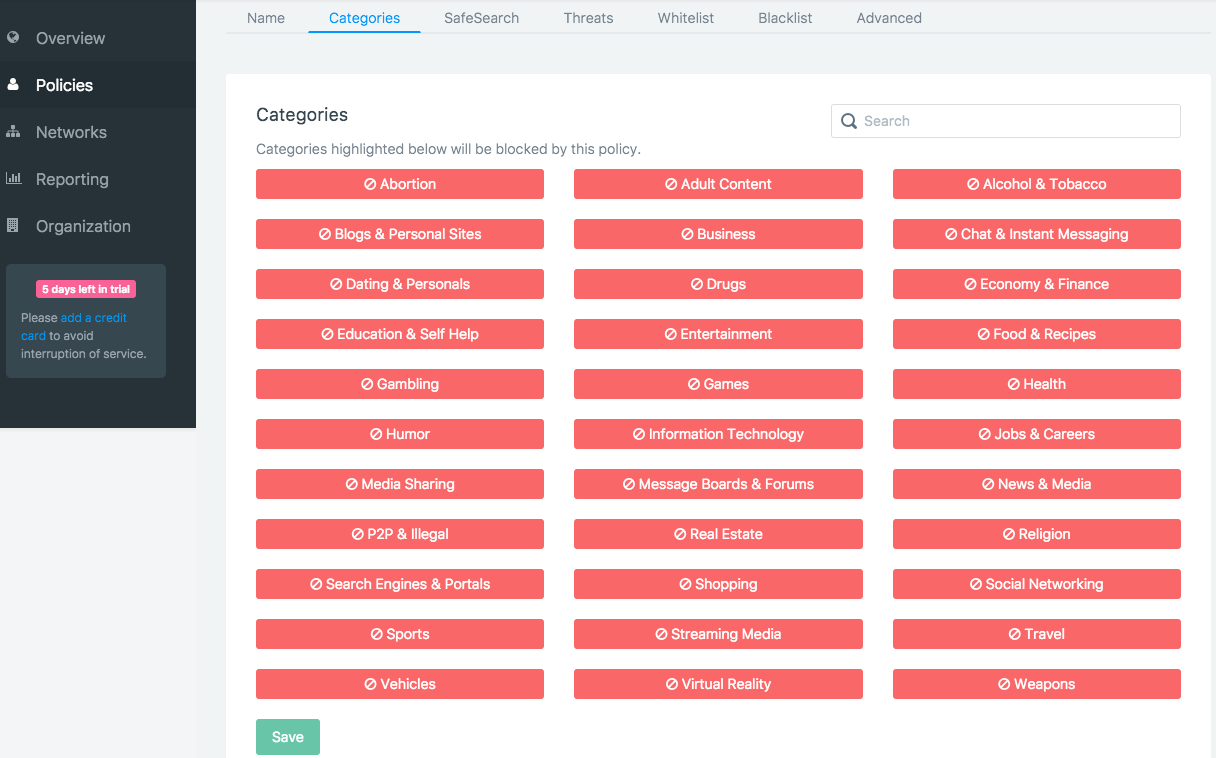Click the bar chart icon beside Reporting
This screenshot has width=1216, height=758.
[x=13, y=179]
